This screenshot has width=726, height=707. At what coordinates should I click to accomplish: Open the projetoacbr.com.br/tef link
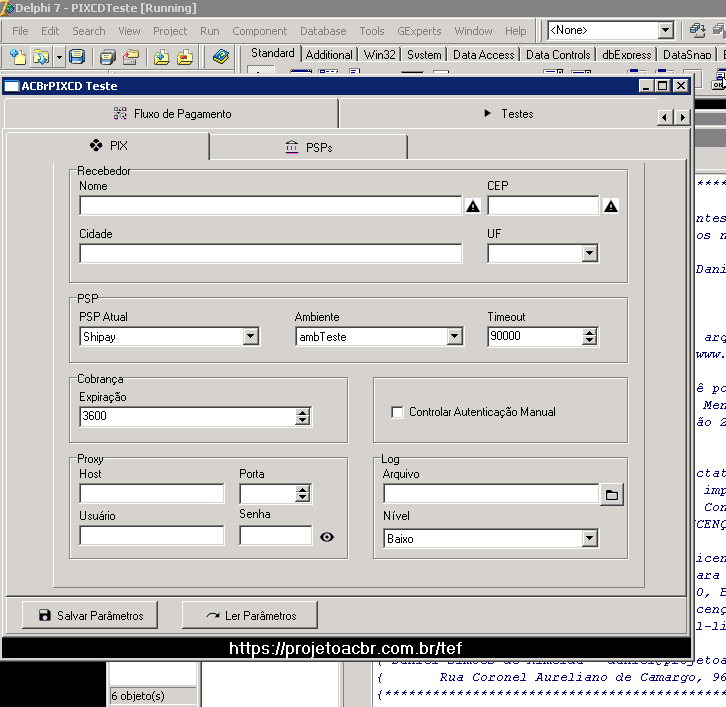345,648
